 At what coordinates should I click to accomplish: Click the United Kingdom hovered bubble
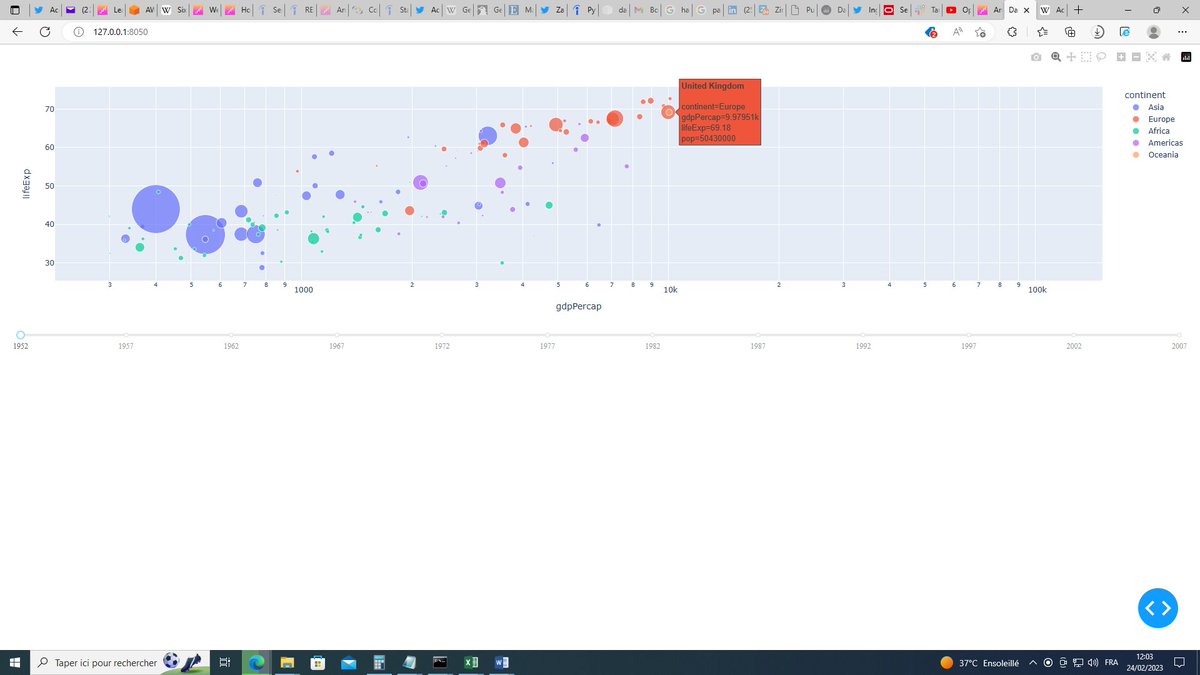[668, 112]
